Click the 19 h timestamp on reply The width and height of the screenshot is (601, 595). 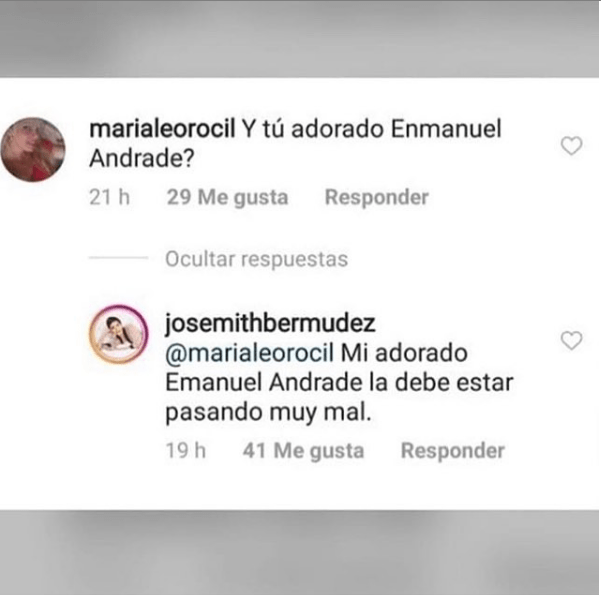(186, 450)
